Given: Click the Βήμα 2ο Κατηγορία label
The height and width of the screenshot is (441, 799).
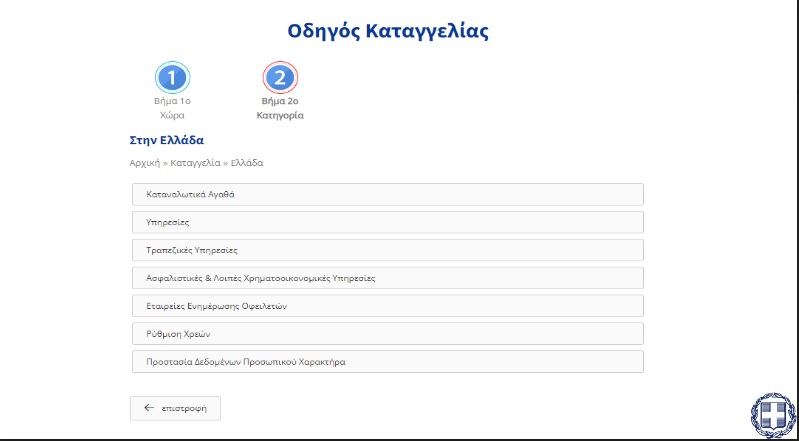Looking at the screenshot, I should 280,108.
